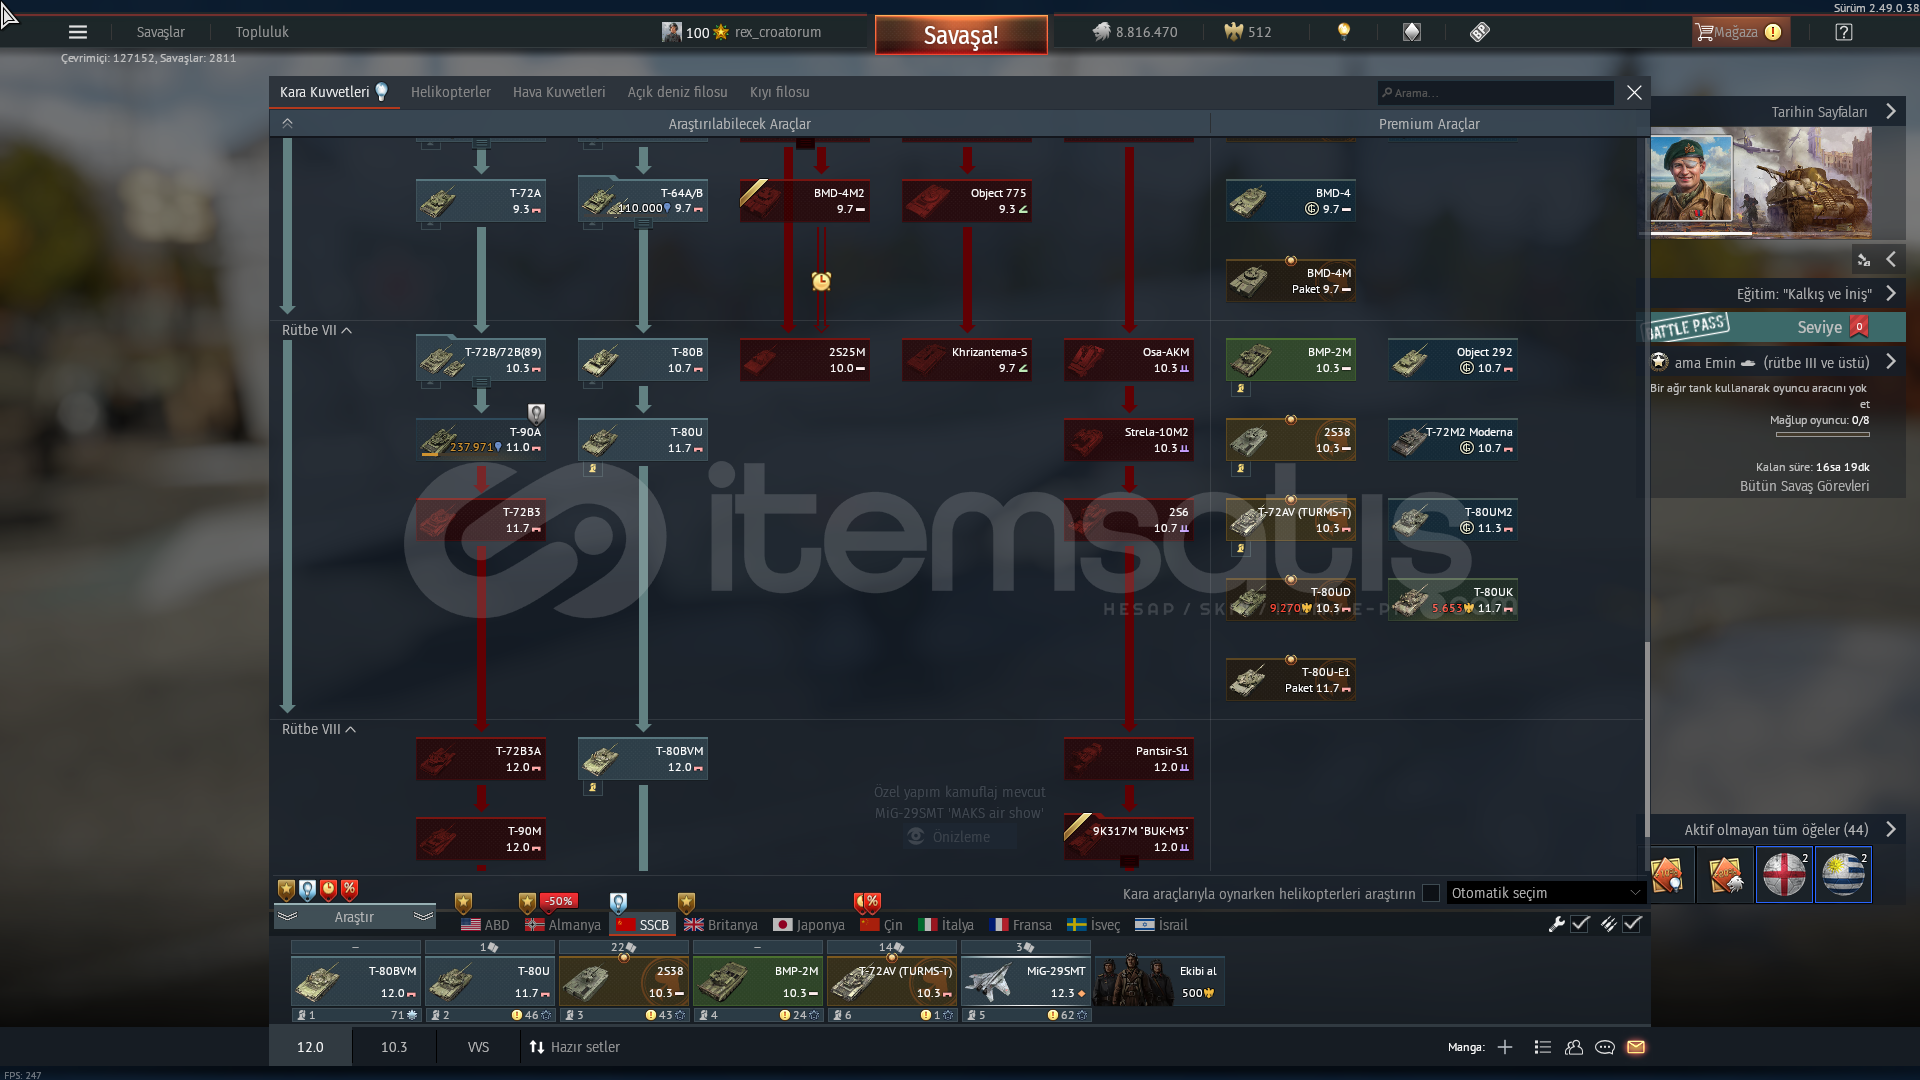Open the hamburger main menu
This screenshot has width=1920, height=1080.
coord(78,32)
